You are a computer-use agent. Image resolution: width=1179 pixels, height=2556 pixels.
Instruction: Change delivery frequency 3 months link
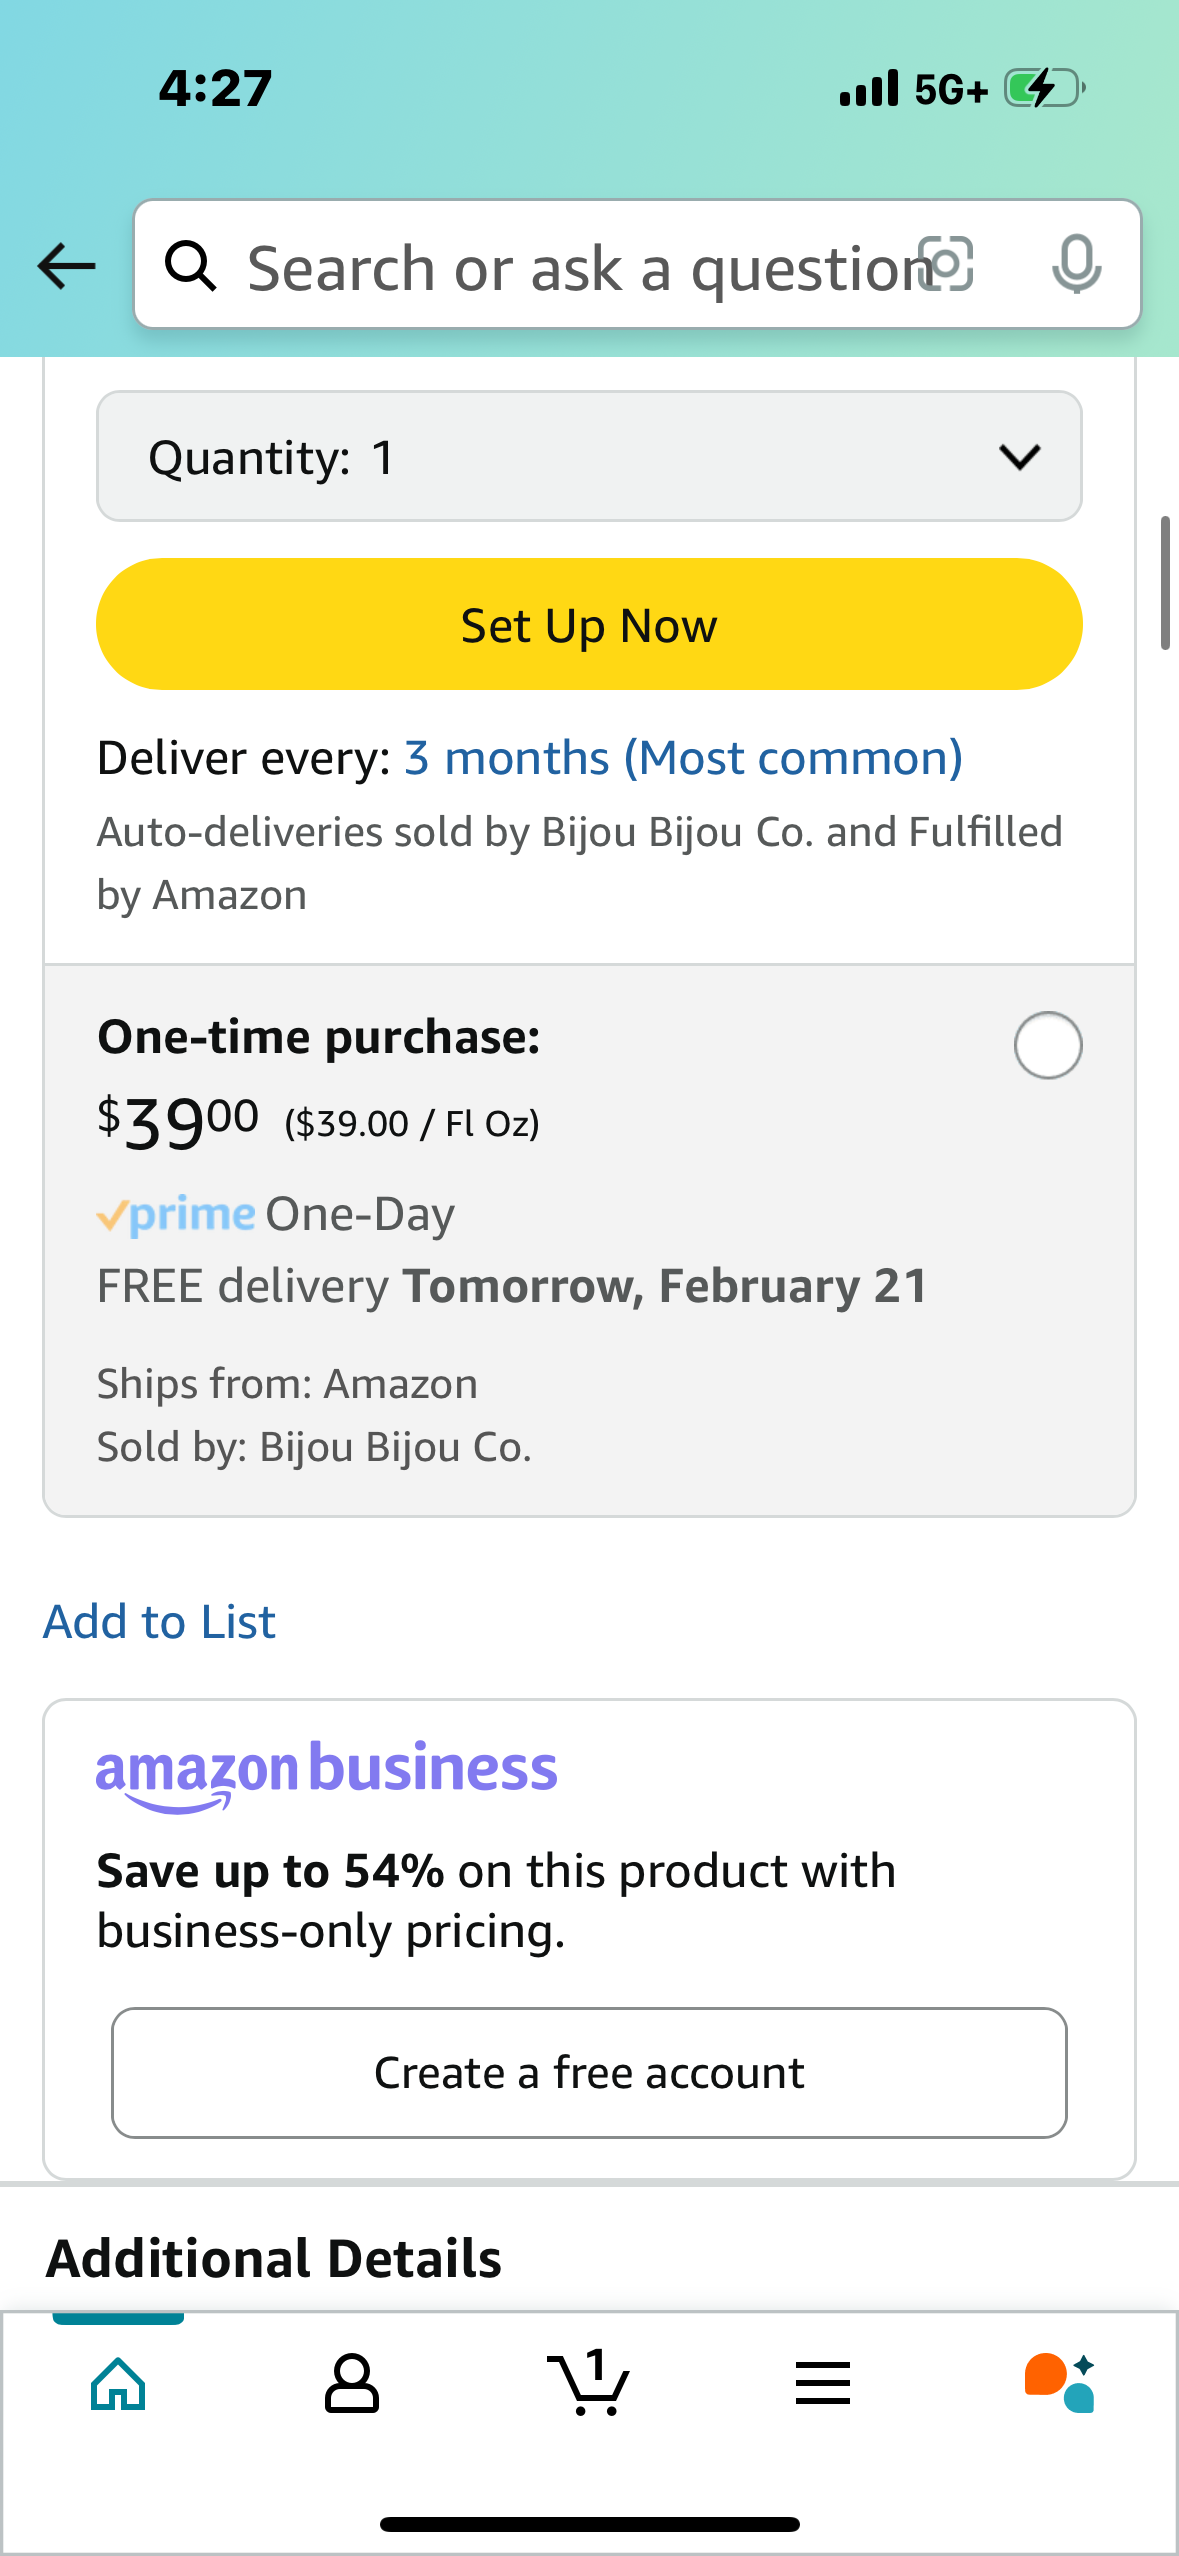683,758
